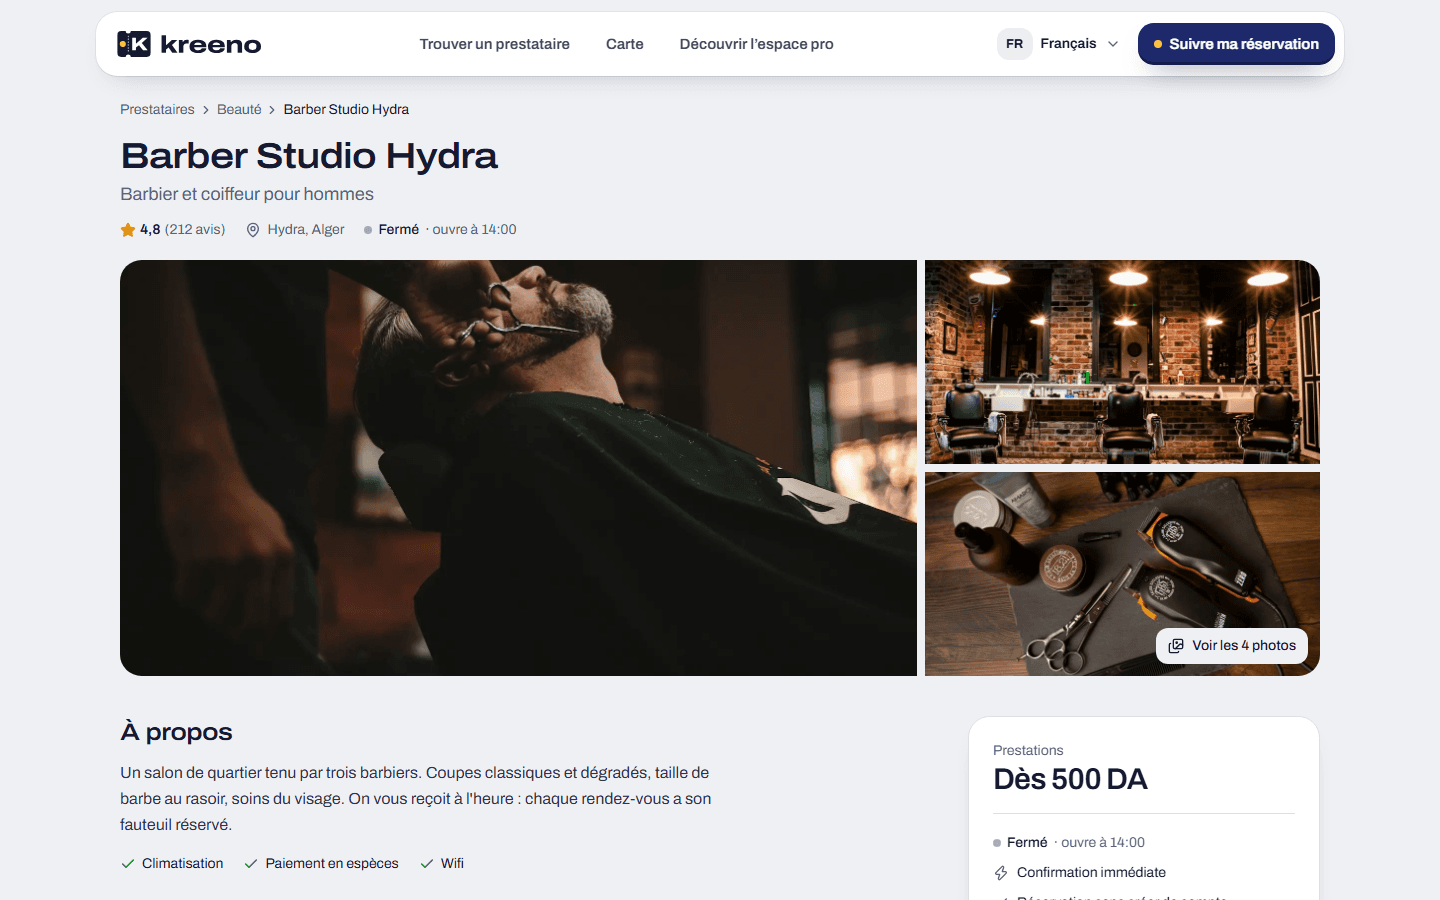The image size is (1440, 900).
Task: Go to the Prestataires breadcrumb link
Action: click(158, 110)
